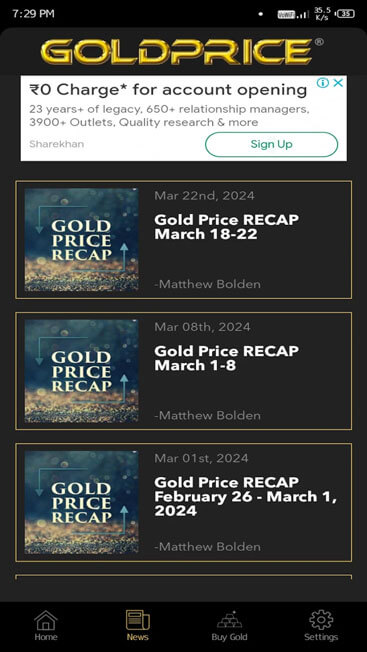The width and height of the screenshot is (367, 652).
Task: Tap the battery indicator in status bar
Action: tap(345, 14)
